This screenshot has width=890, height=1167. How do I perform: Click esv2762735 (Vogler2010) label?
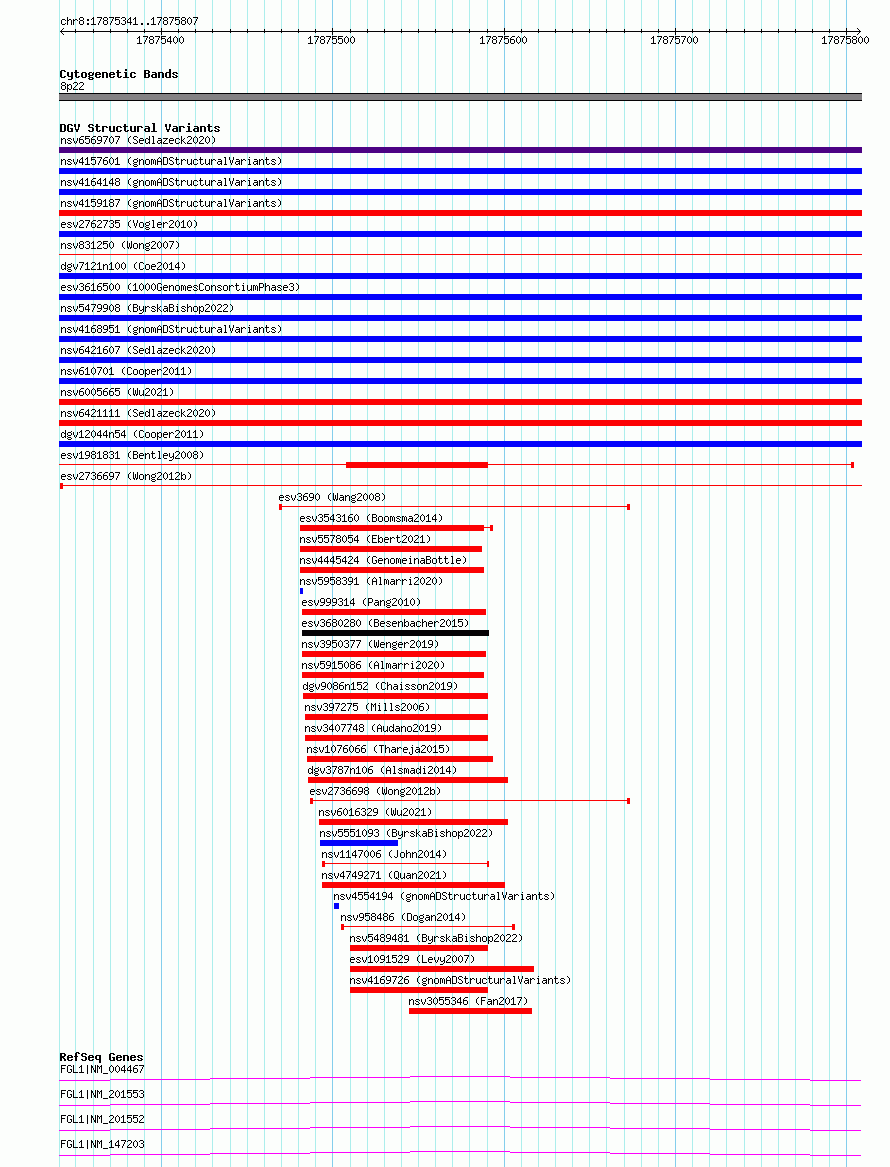pyautogui.click(x=129, y=224)
